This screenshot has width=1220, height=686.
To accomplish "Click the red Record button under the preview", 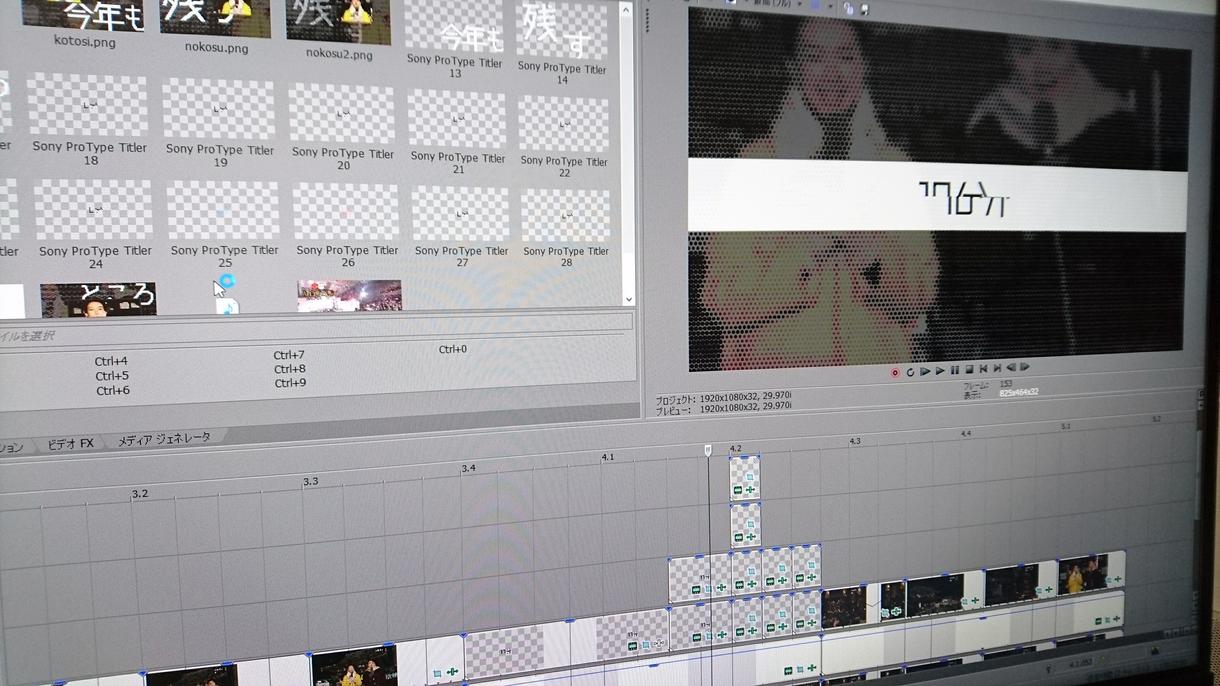I will click(895, 373).
